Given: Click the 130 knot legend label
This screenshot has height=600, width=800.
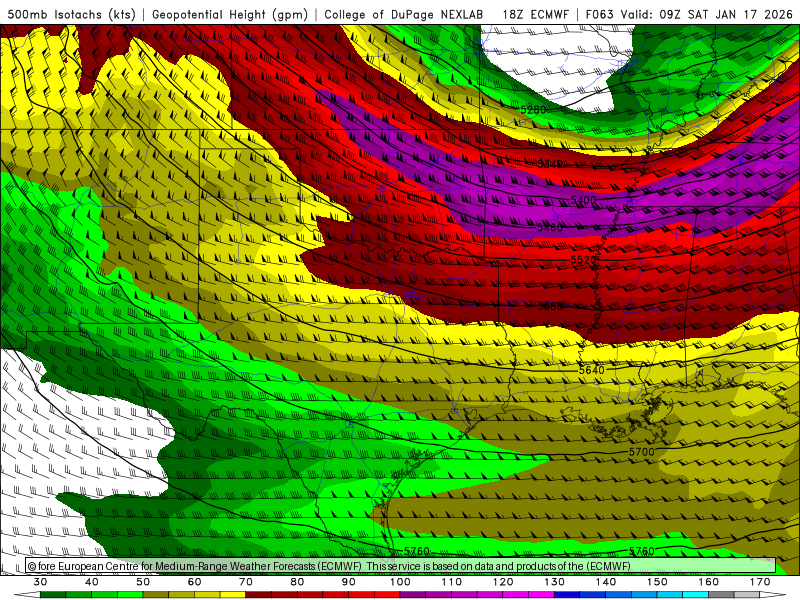Looking at the screenshot, I should [x=555, y=582].
